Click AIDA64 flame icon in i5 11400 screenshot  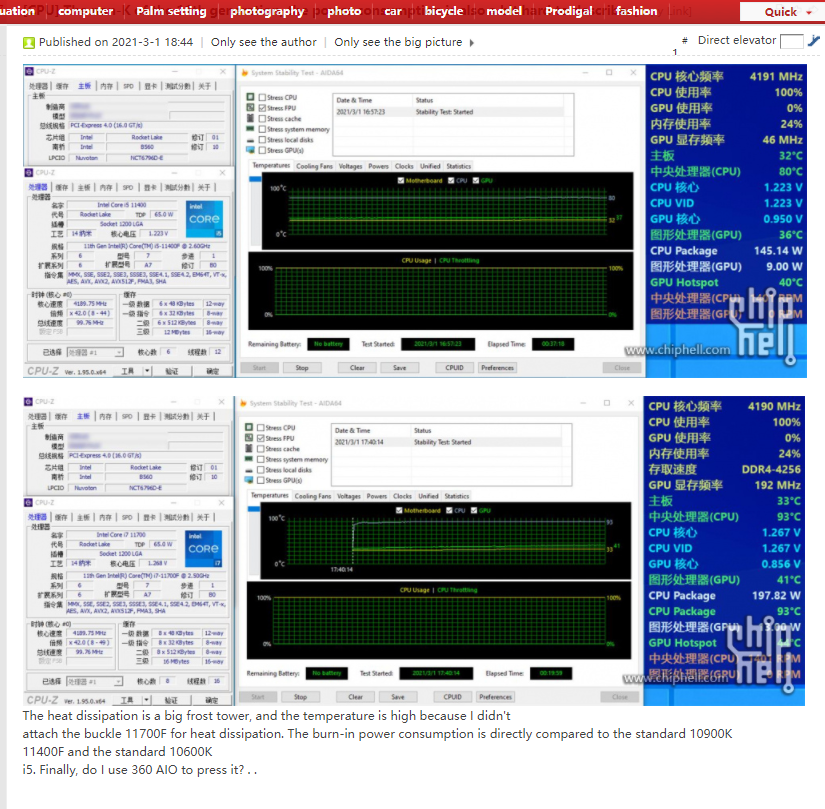[x=245, y=73]
